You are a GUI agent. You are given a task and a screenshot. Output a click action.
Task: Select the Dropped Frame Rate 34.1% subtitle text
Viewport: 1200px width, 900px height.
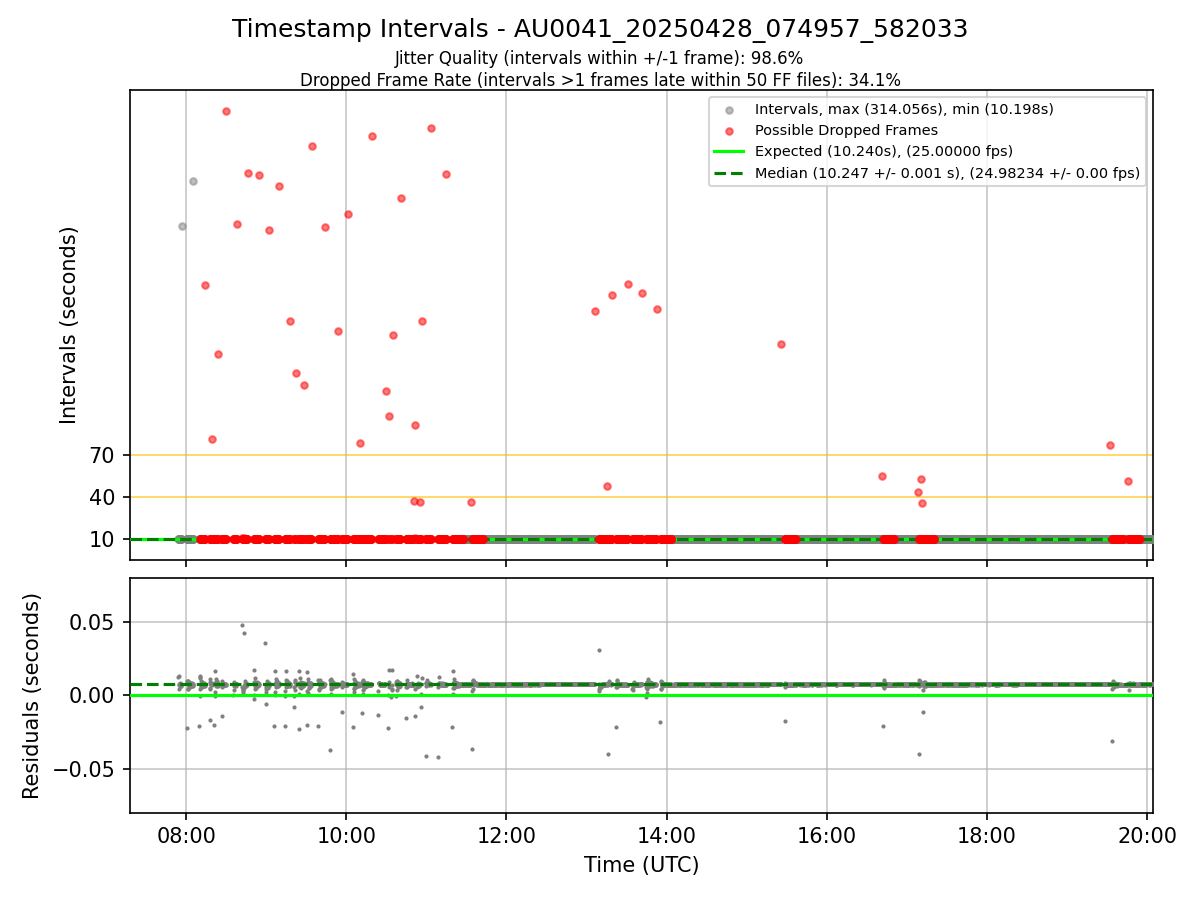point(600,80)
